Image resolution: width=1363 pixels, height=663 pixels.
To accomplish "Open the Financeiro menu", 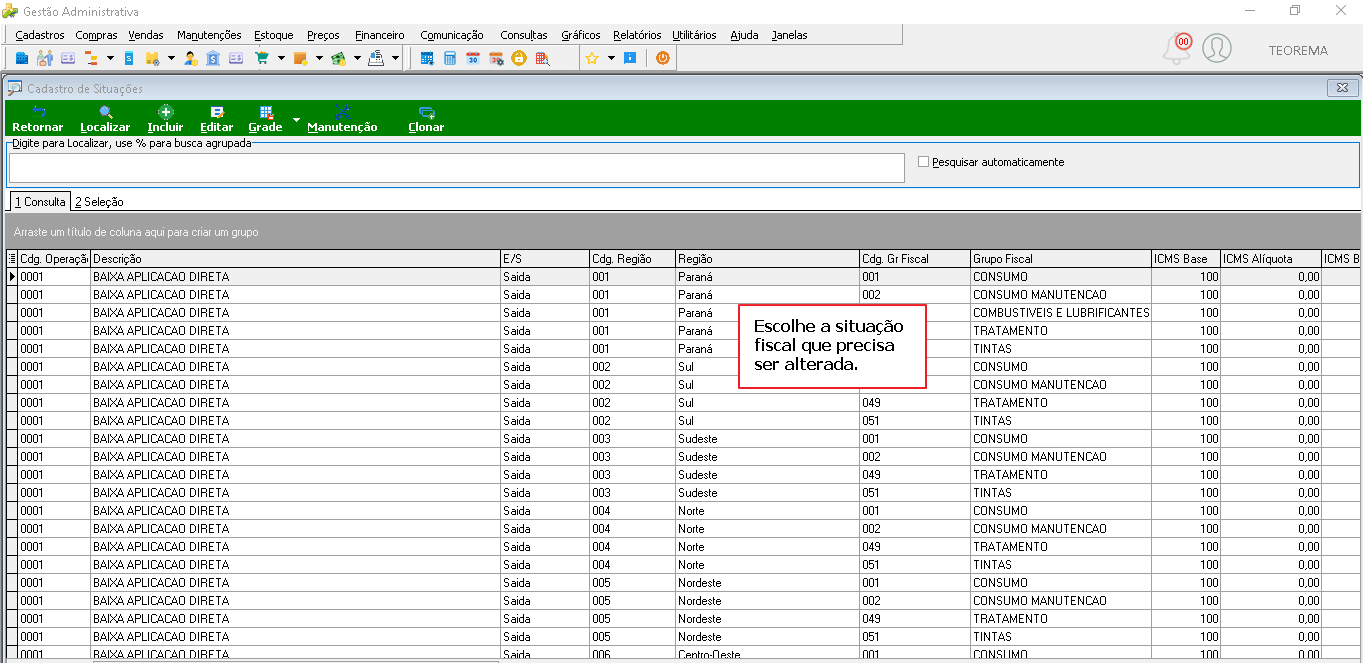I will (x=380, y=35).
